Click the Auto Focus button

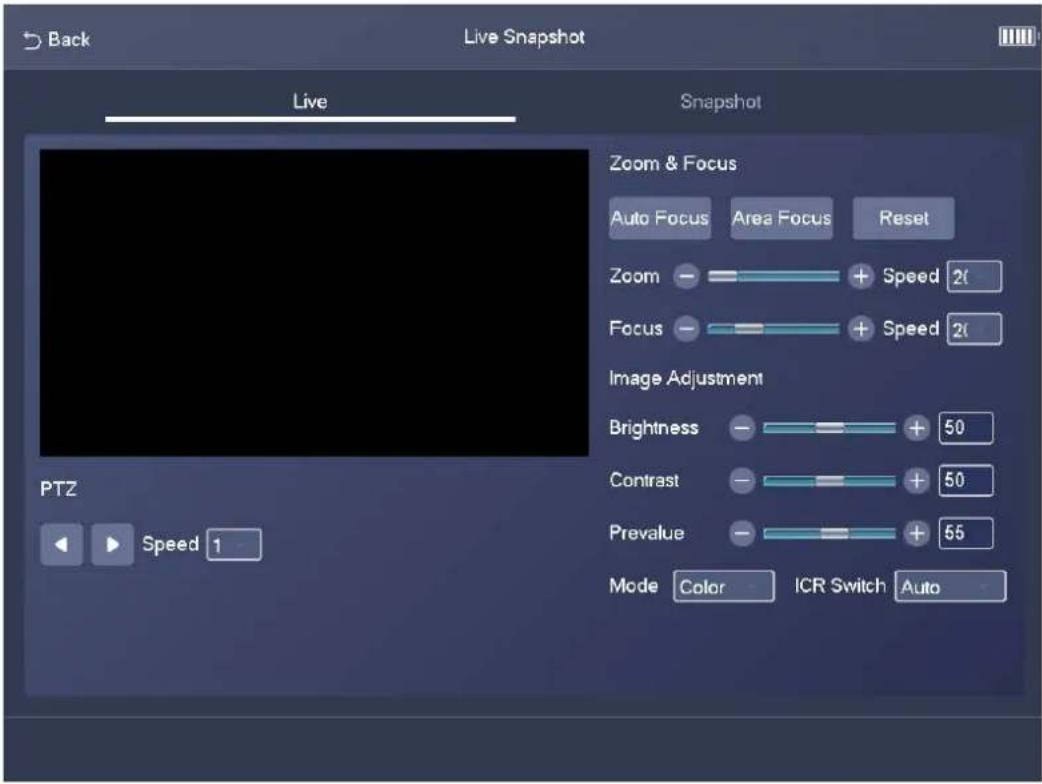pyautogui.click(x=660, y=218)
